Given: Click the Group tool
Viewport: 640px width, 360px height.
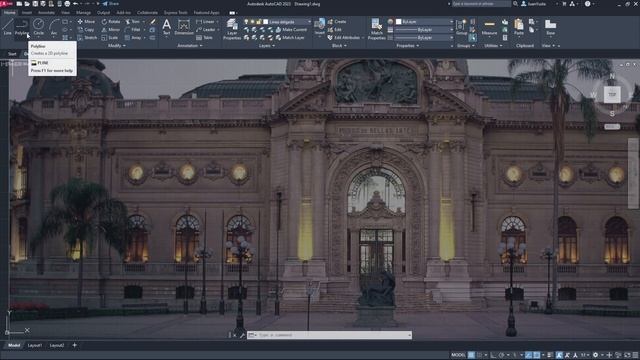Looking at the screenshot, I should (x=461, y=27).
